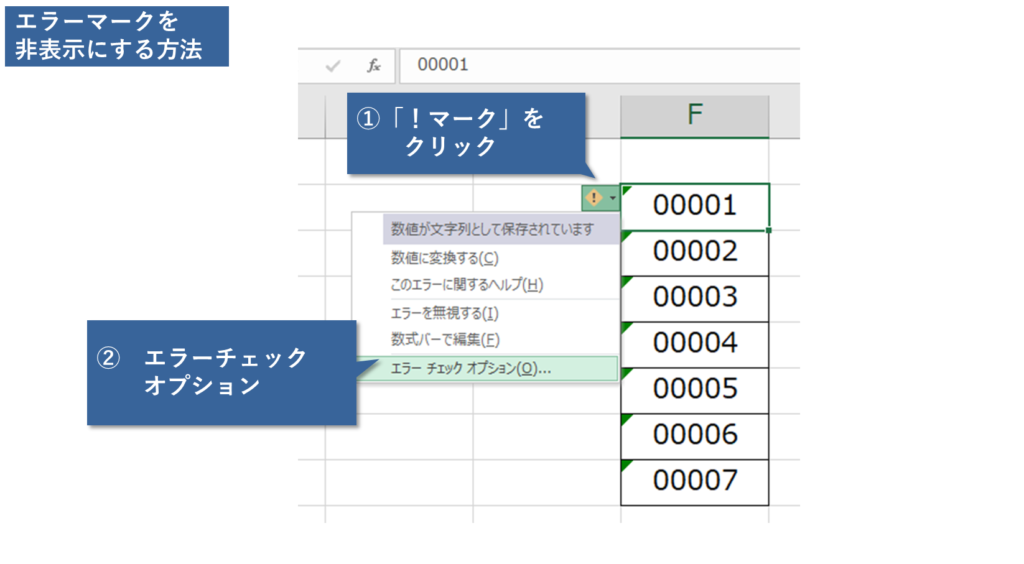Select the cell containing 00004
The height and width of the screenshot is (564, 1024).
(x=695, y=344)
